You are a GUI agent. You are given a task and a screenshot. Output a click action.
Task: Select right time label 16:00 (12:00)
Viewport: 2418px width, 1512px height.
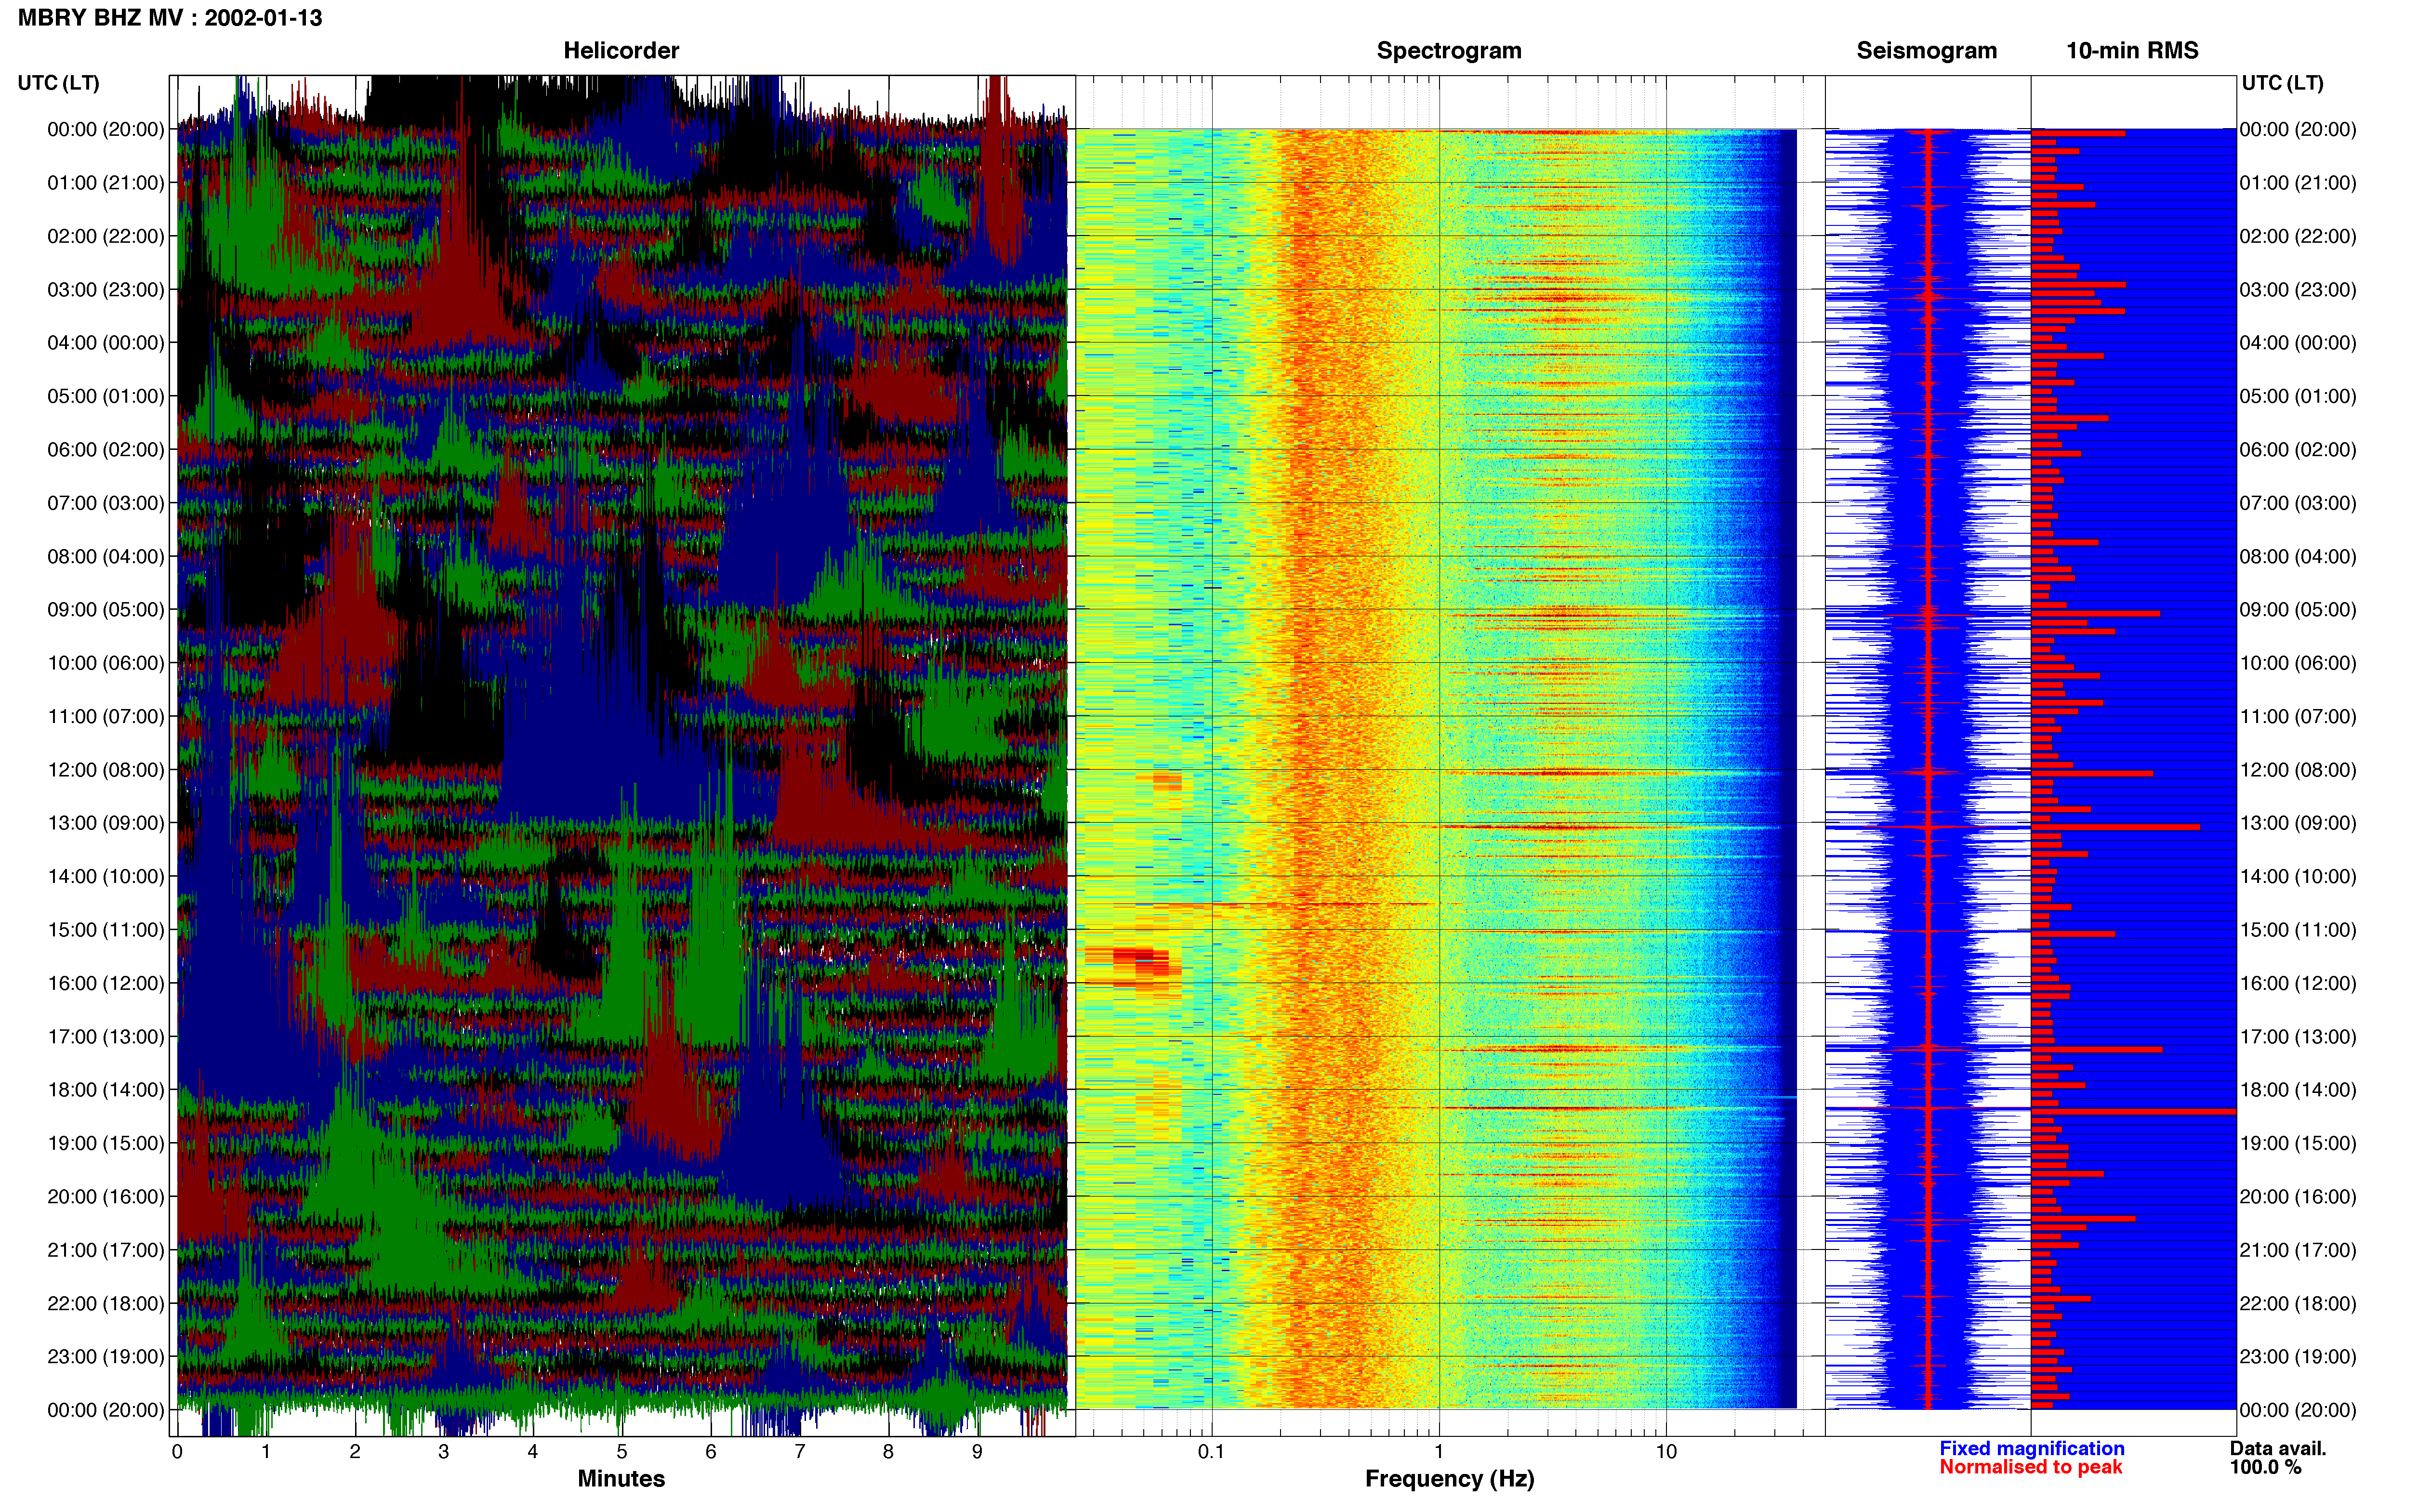point(2298,983)
